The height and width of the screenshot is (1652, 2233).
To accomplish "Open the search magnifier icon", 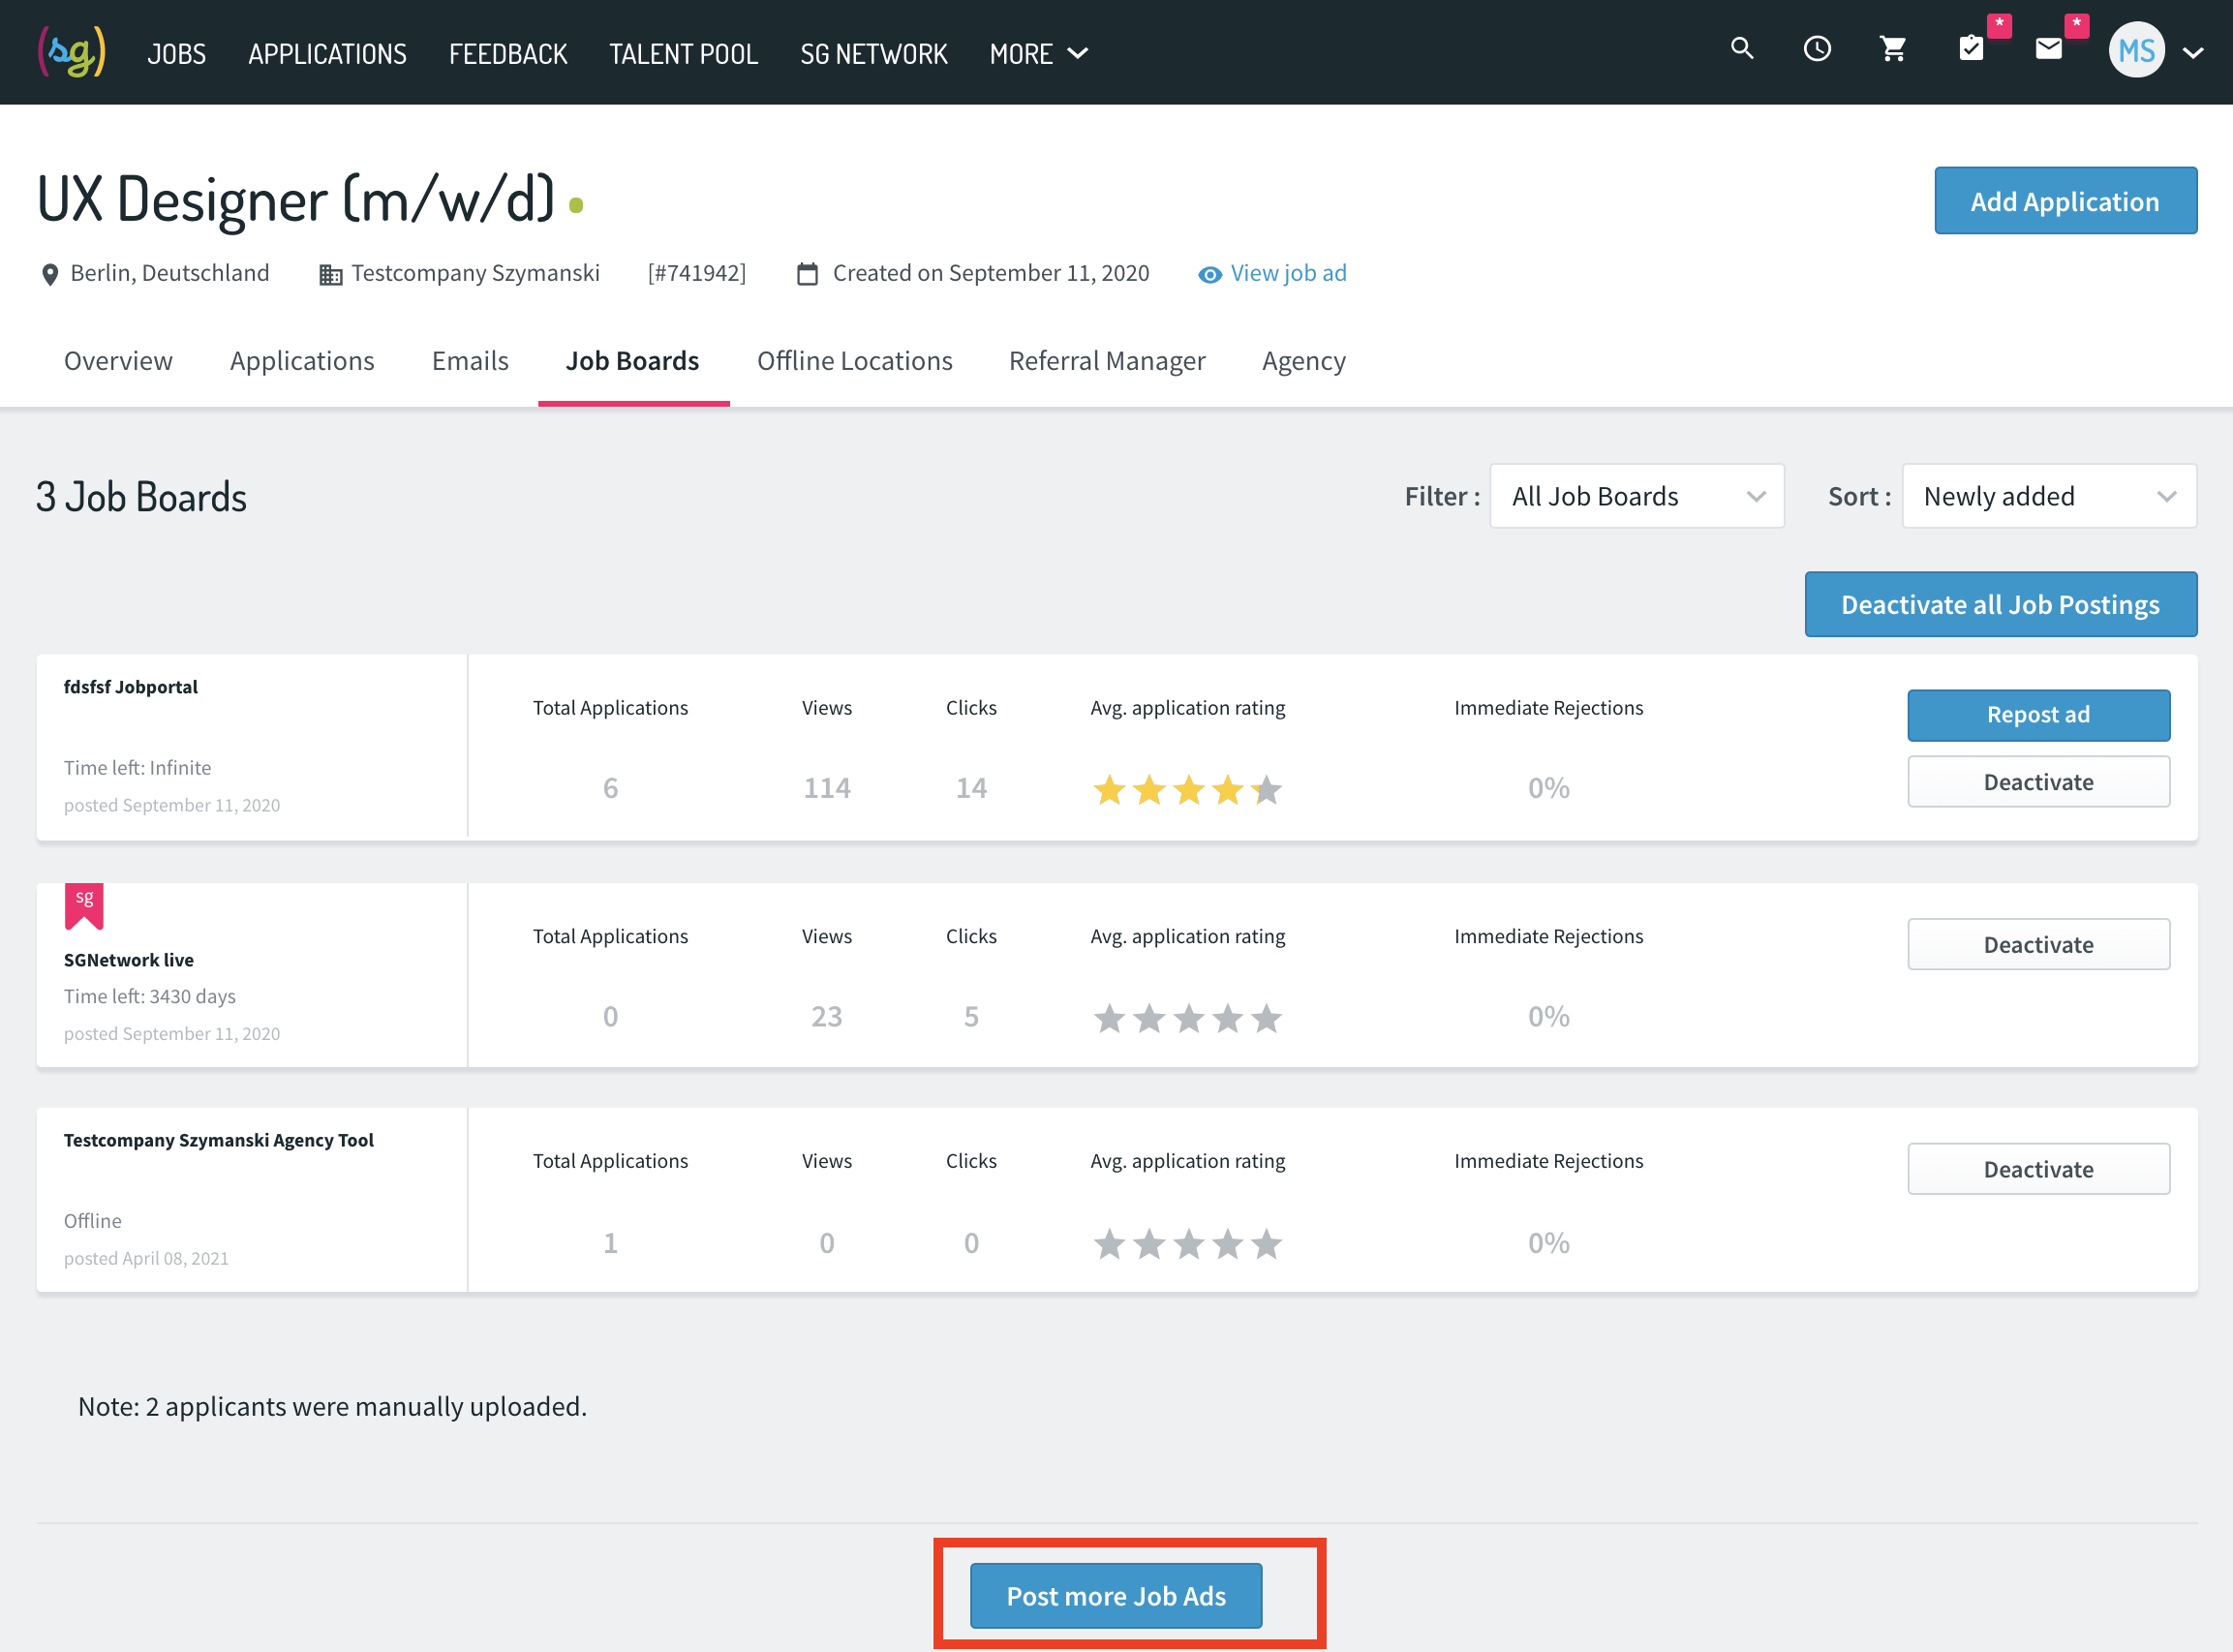I will pyautogui.click(x=1742, y=48).
